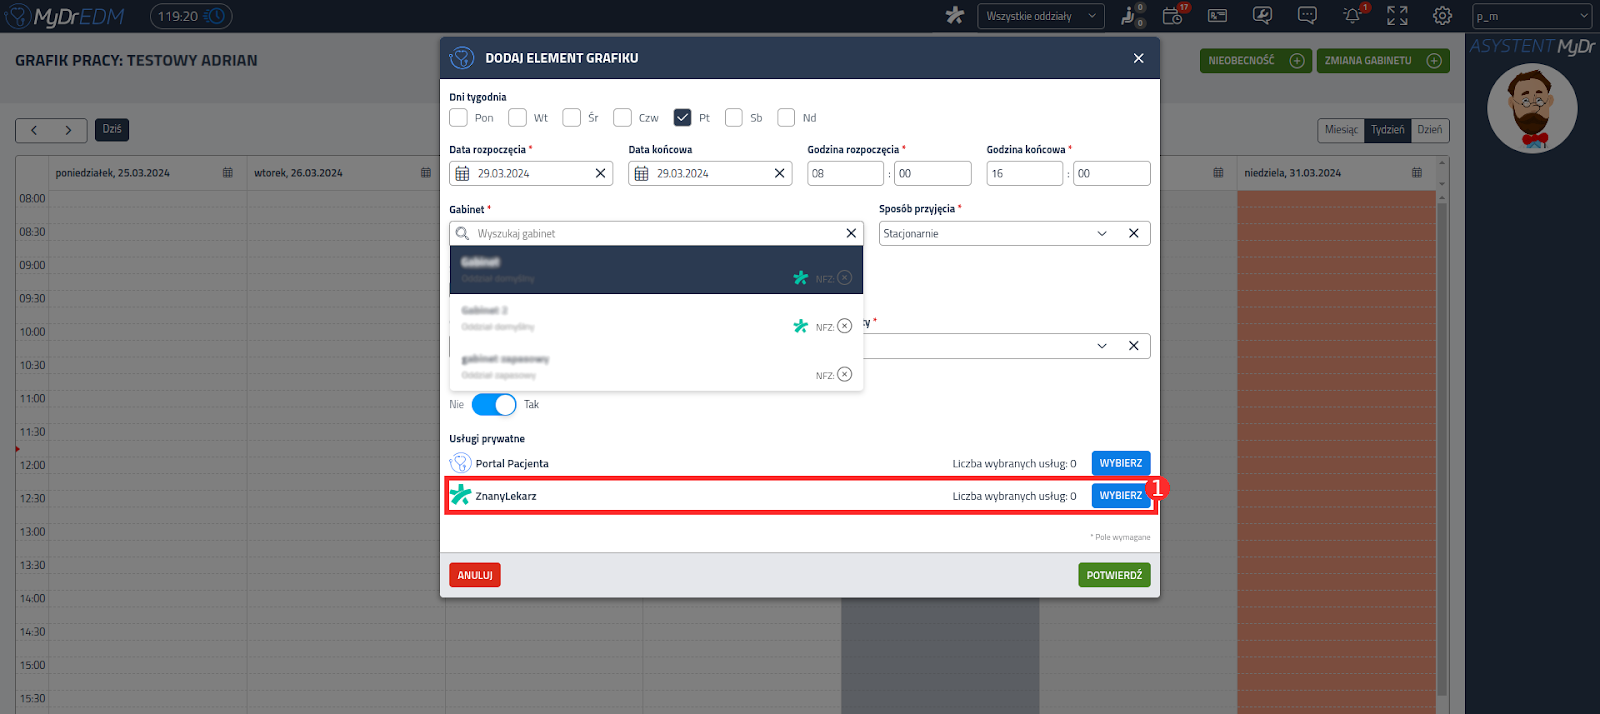Open the messages speech bubble icon
Viewport: 1600px width, 714px height.
[1307, 16]
